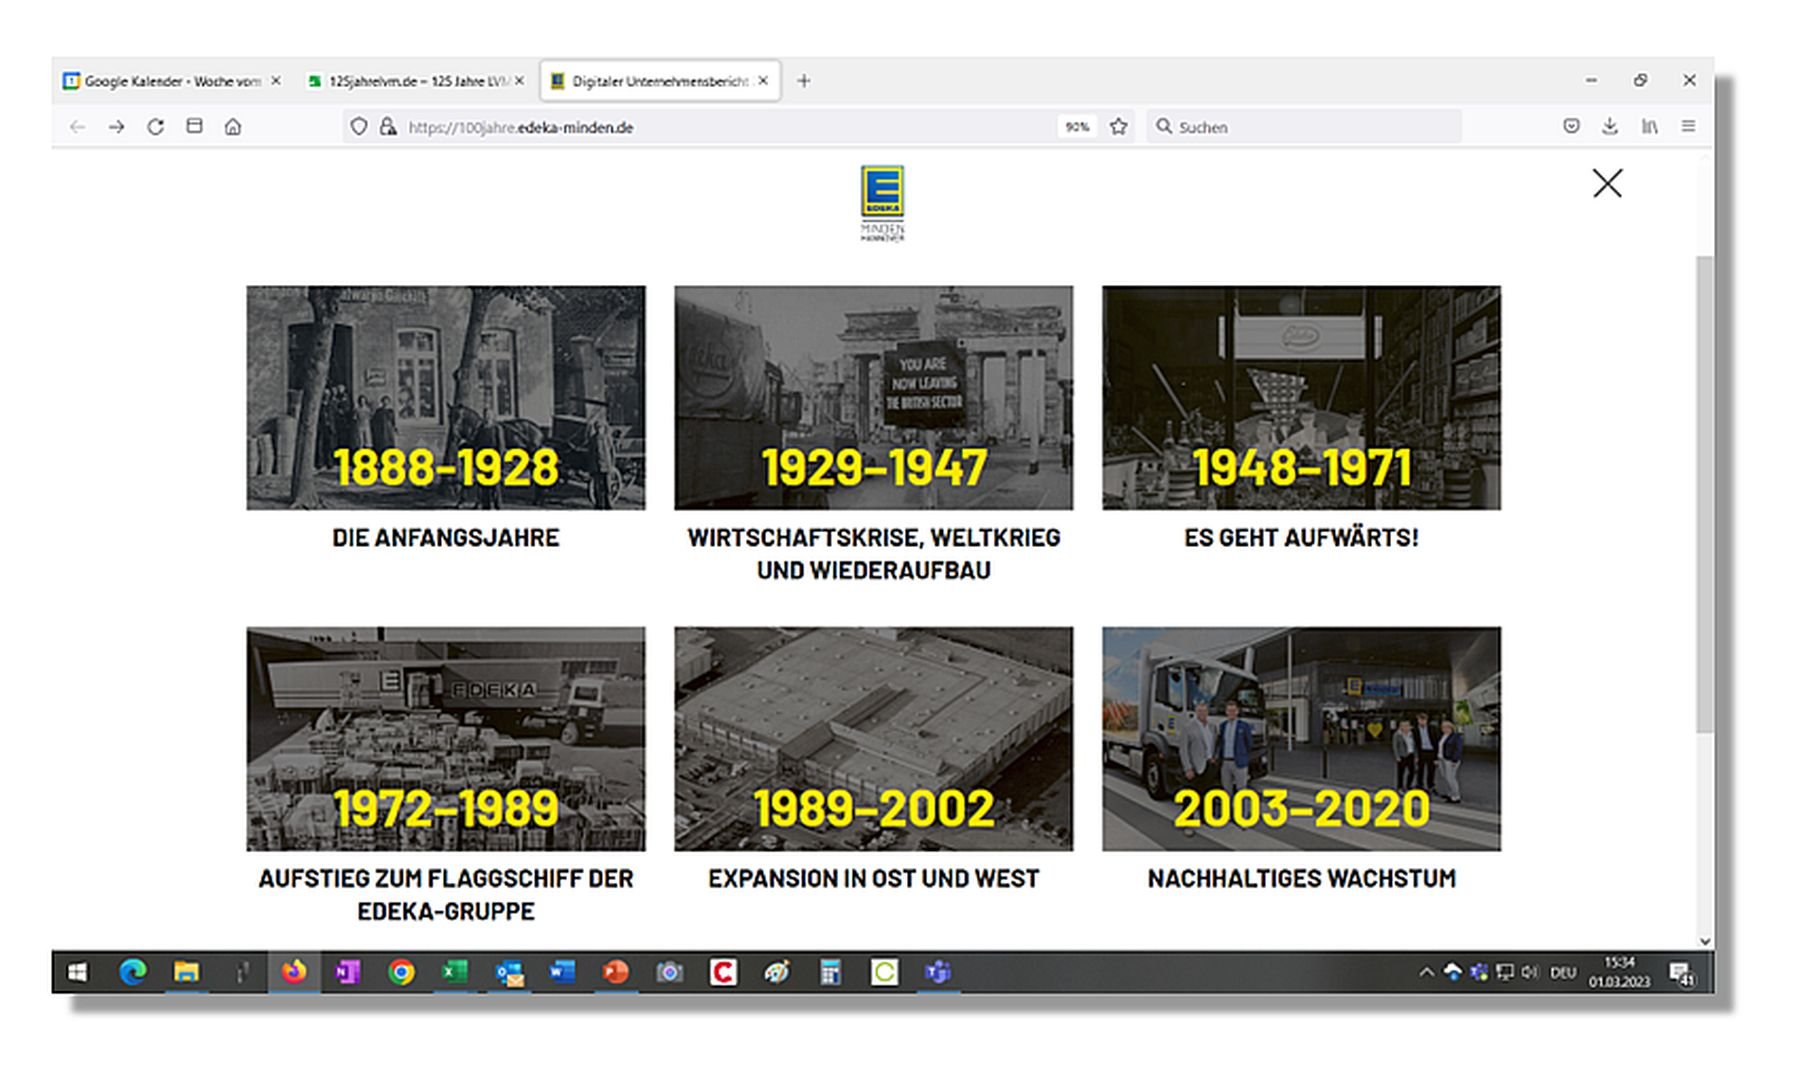Open Excel from the Windows taskbar
1800x1080 pixels.
[x=455, y=972]
